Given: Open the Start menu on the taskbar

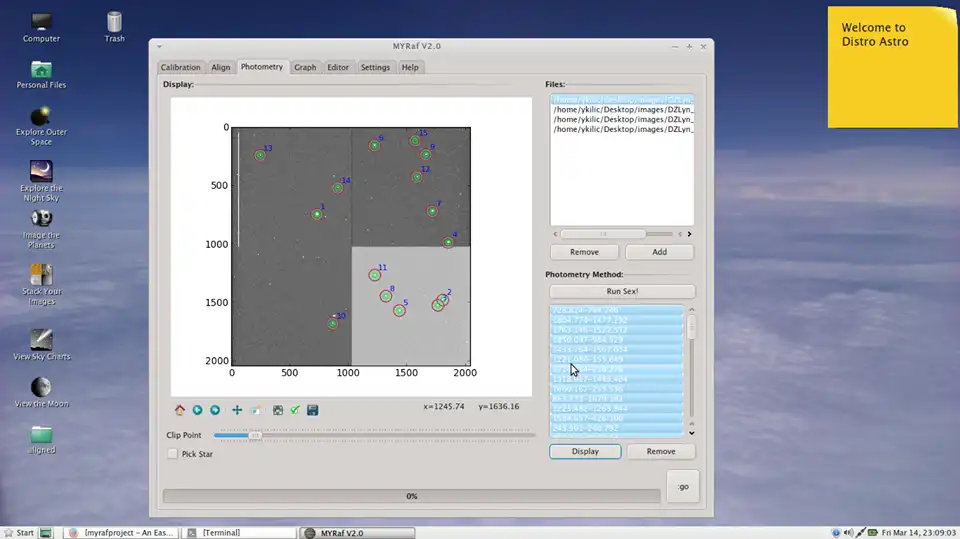Looking at the screenshot, I should pos(19,532).
